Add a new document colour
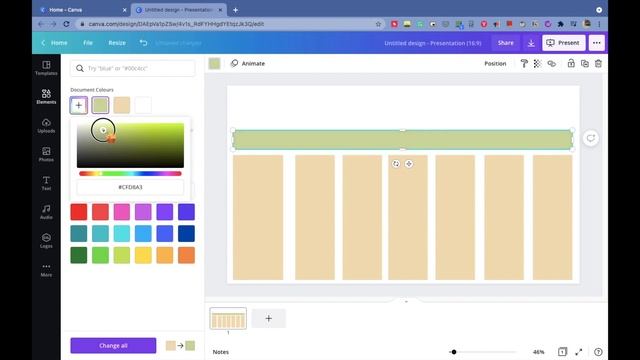This screenshot has height=360, width=640. (x=79, y=105)
